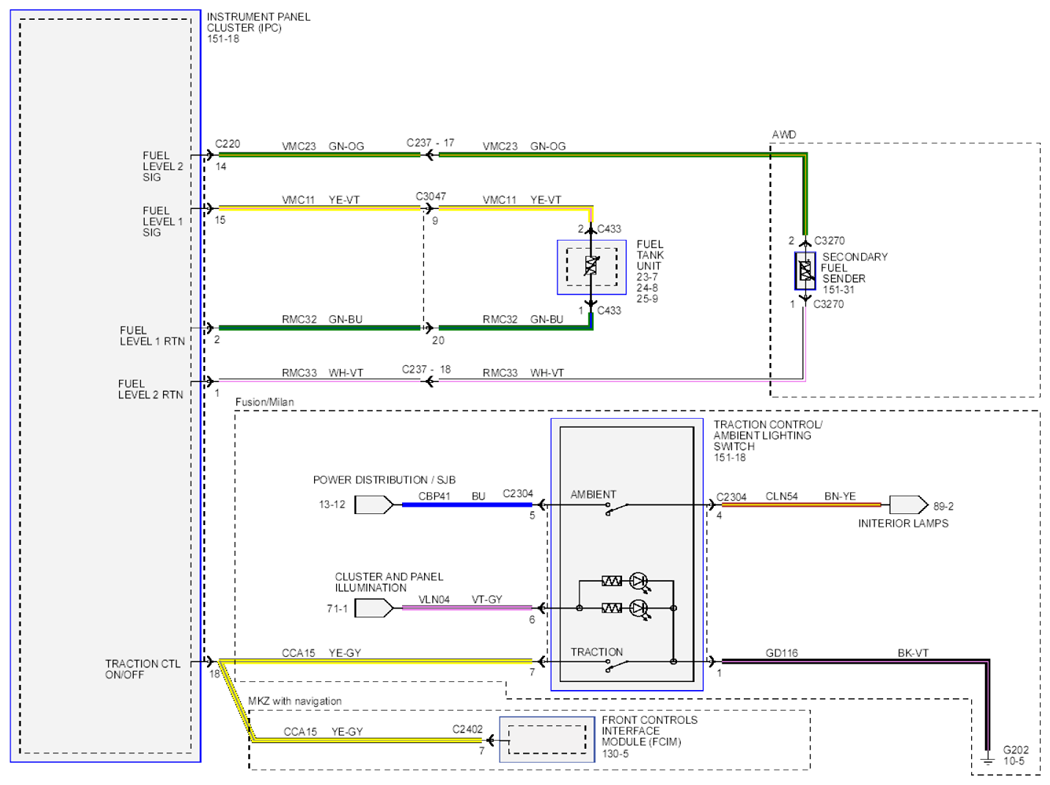
Task: Click the lower resistor symbol beside the LEDs
Action: [611, 608]
